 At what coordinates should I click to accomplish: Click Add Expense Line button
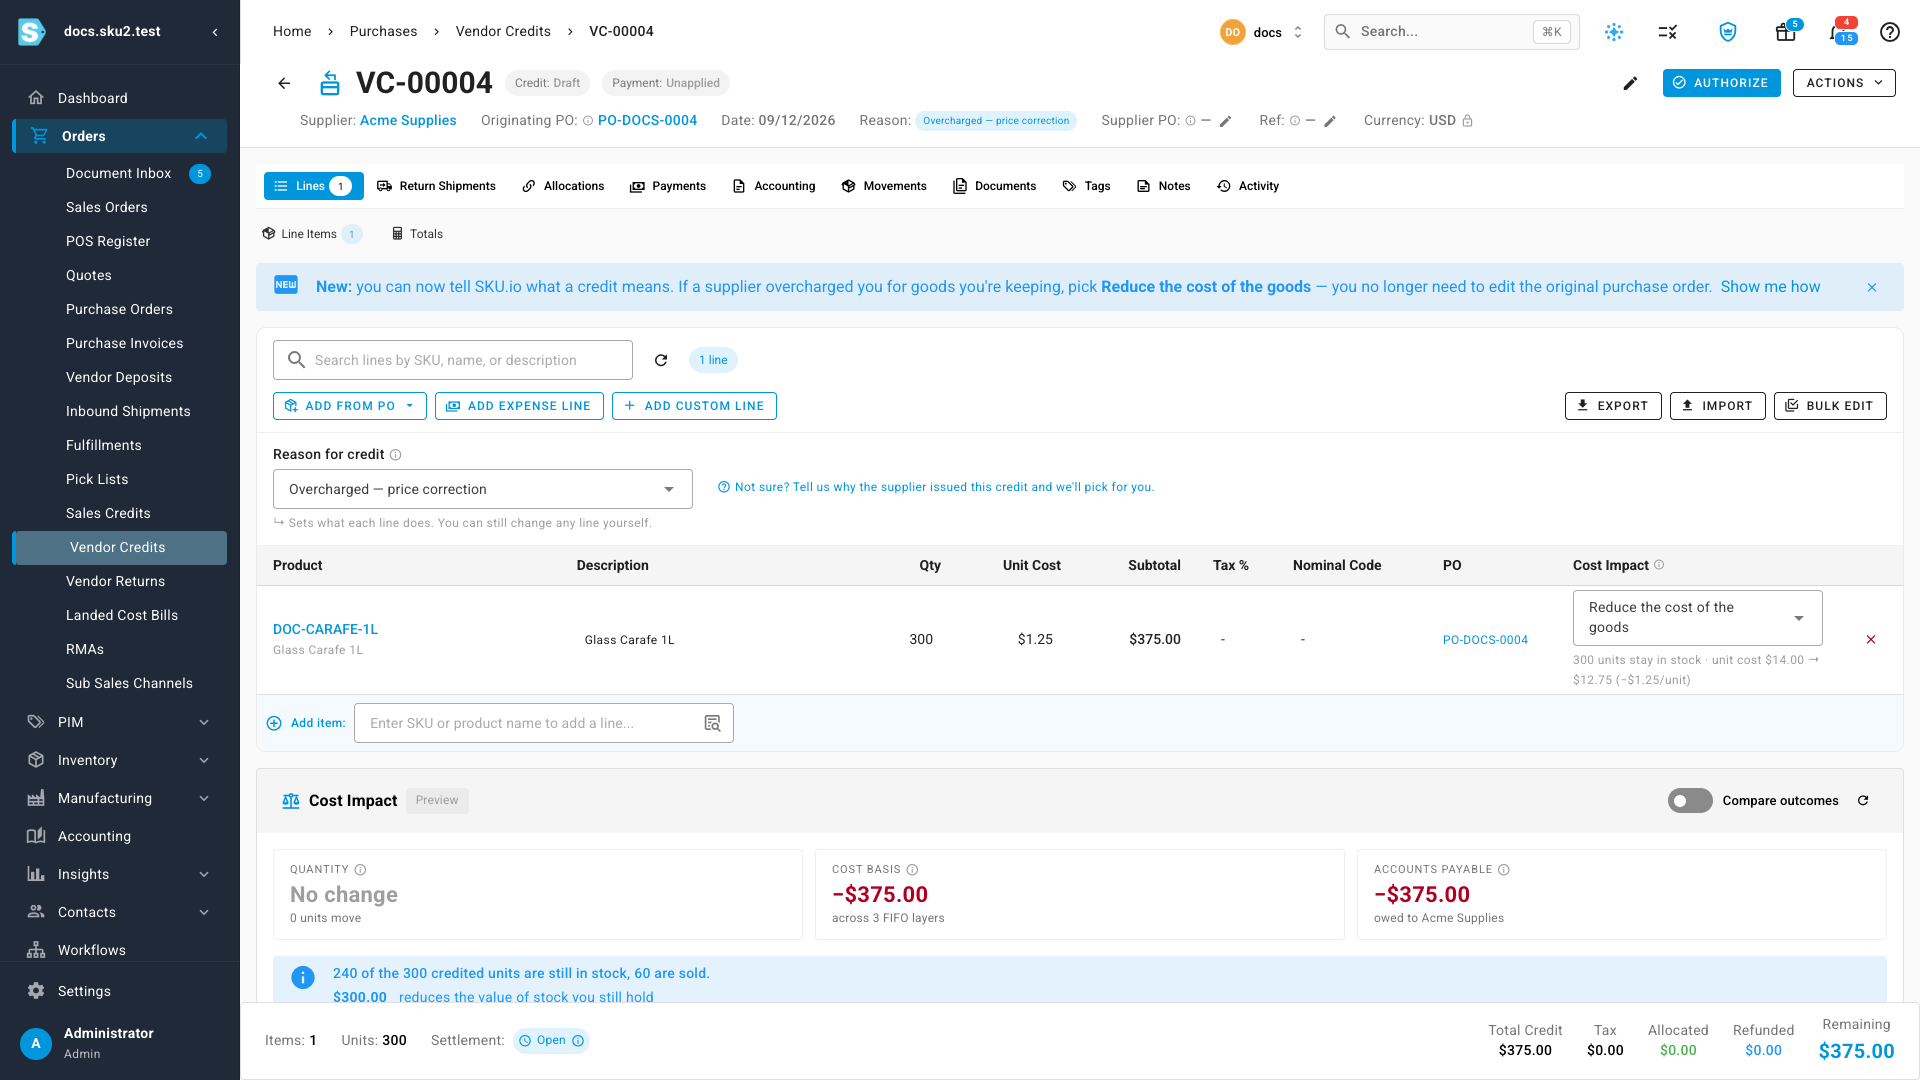tap(519, 406)
